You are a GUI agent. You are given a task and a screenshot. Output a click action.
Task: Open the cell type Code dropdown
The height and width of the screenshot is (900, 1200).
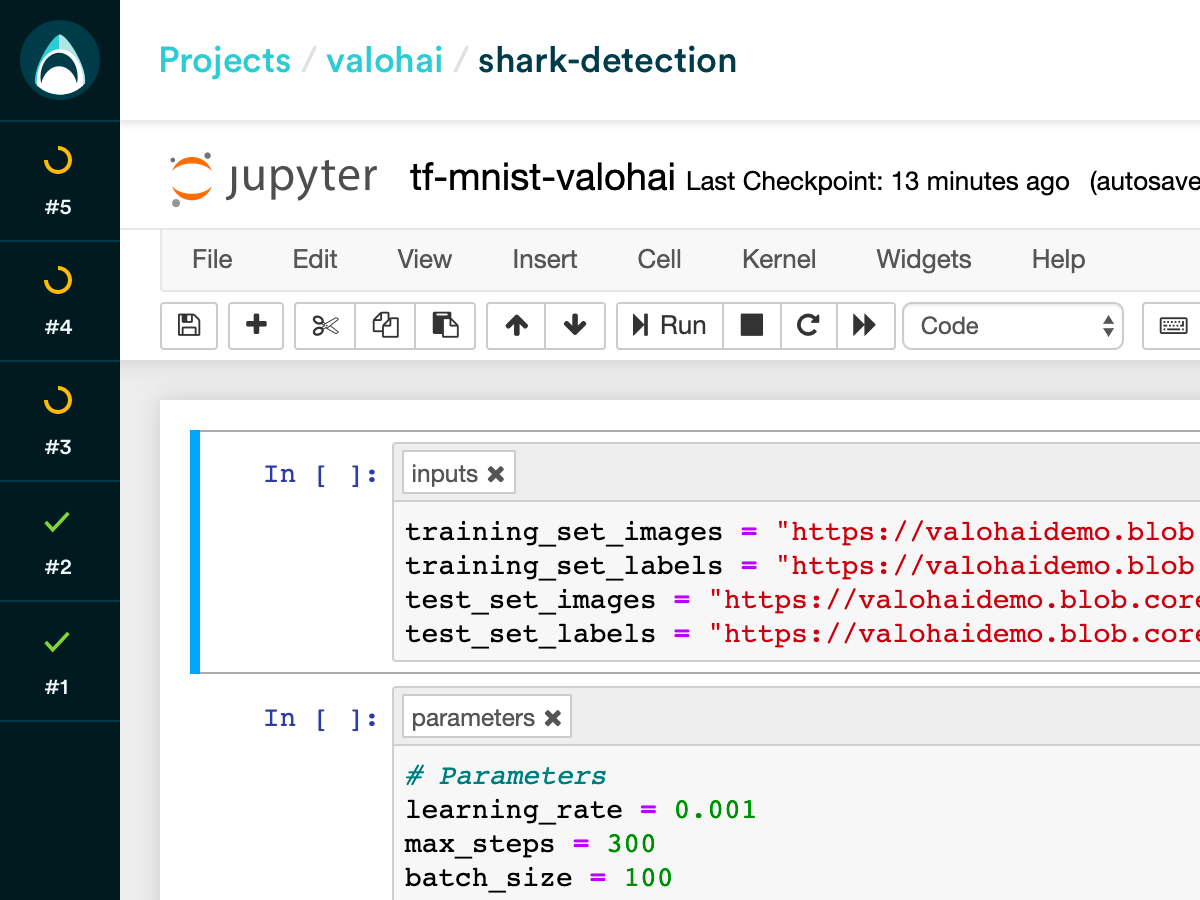(1013, 326)
